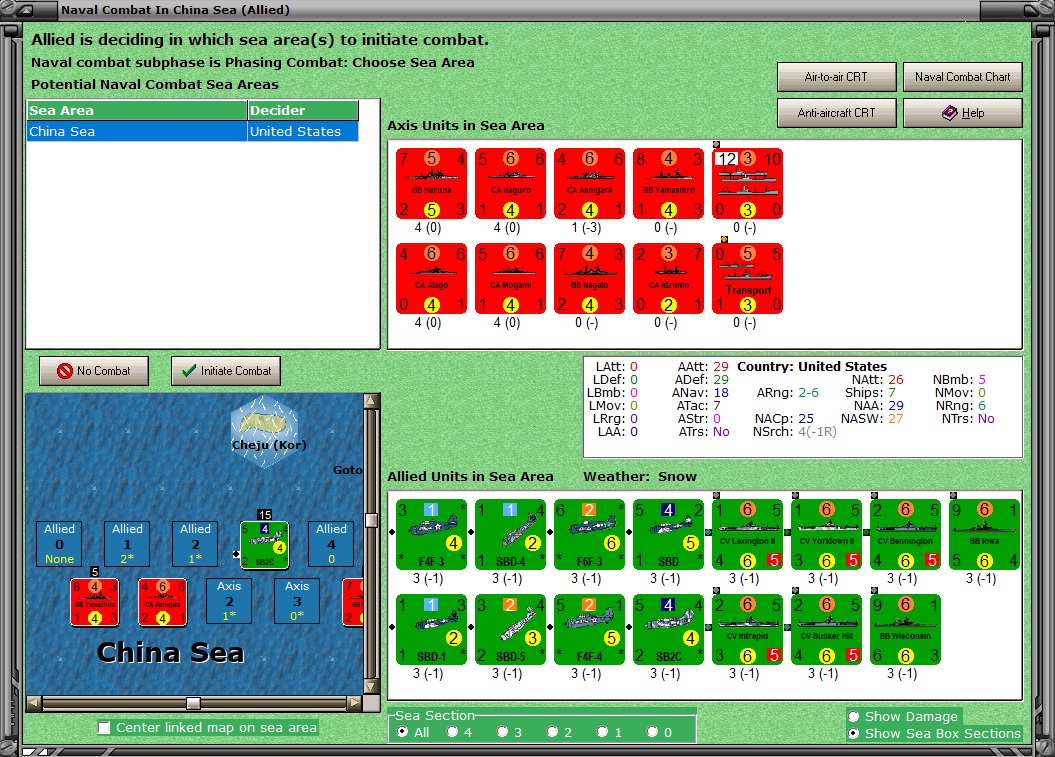Select the China Sea row in sea areas

click(x=192, y=131)
